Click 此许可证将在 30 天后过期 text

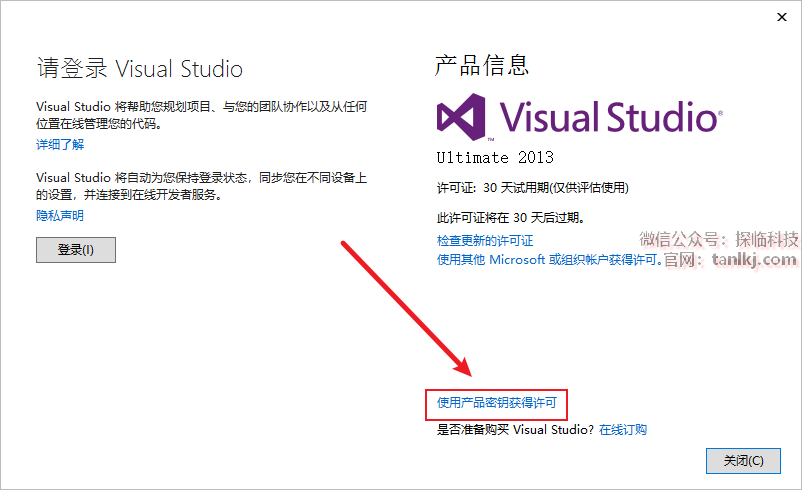[x=510, y=218]
